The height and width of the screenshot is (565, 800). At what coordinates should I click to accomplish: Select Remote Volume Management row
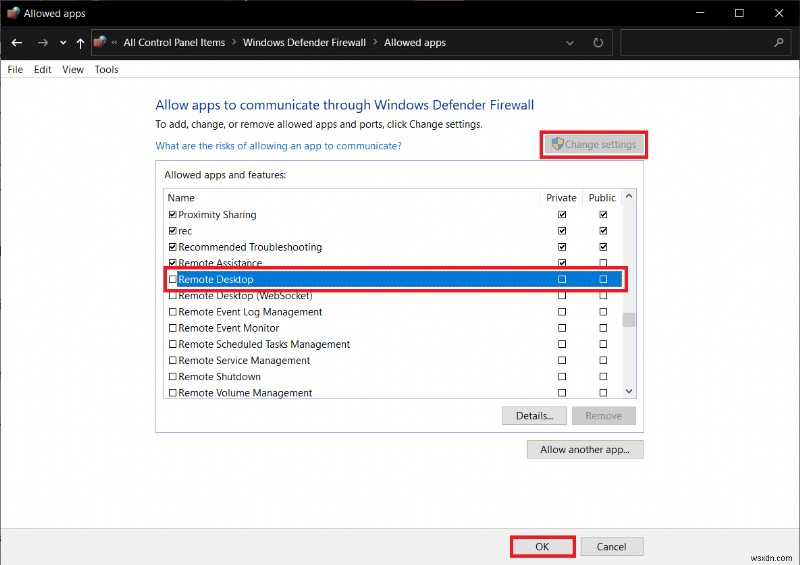pos(393,393)
